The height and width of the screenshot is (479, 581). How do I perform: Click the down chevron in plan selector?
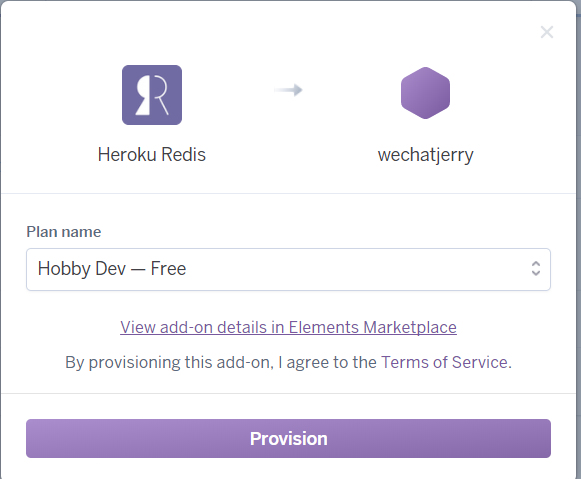(x=536, y=273)
